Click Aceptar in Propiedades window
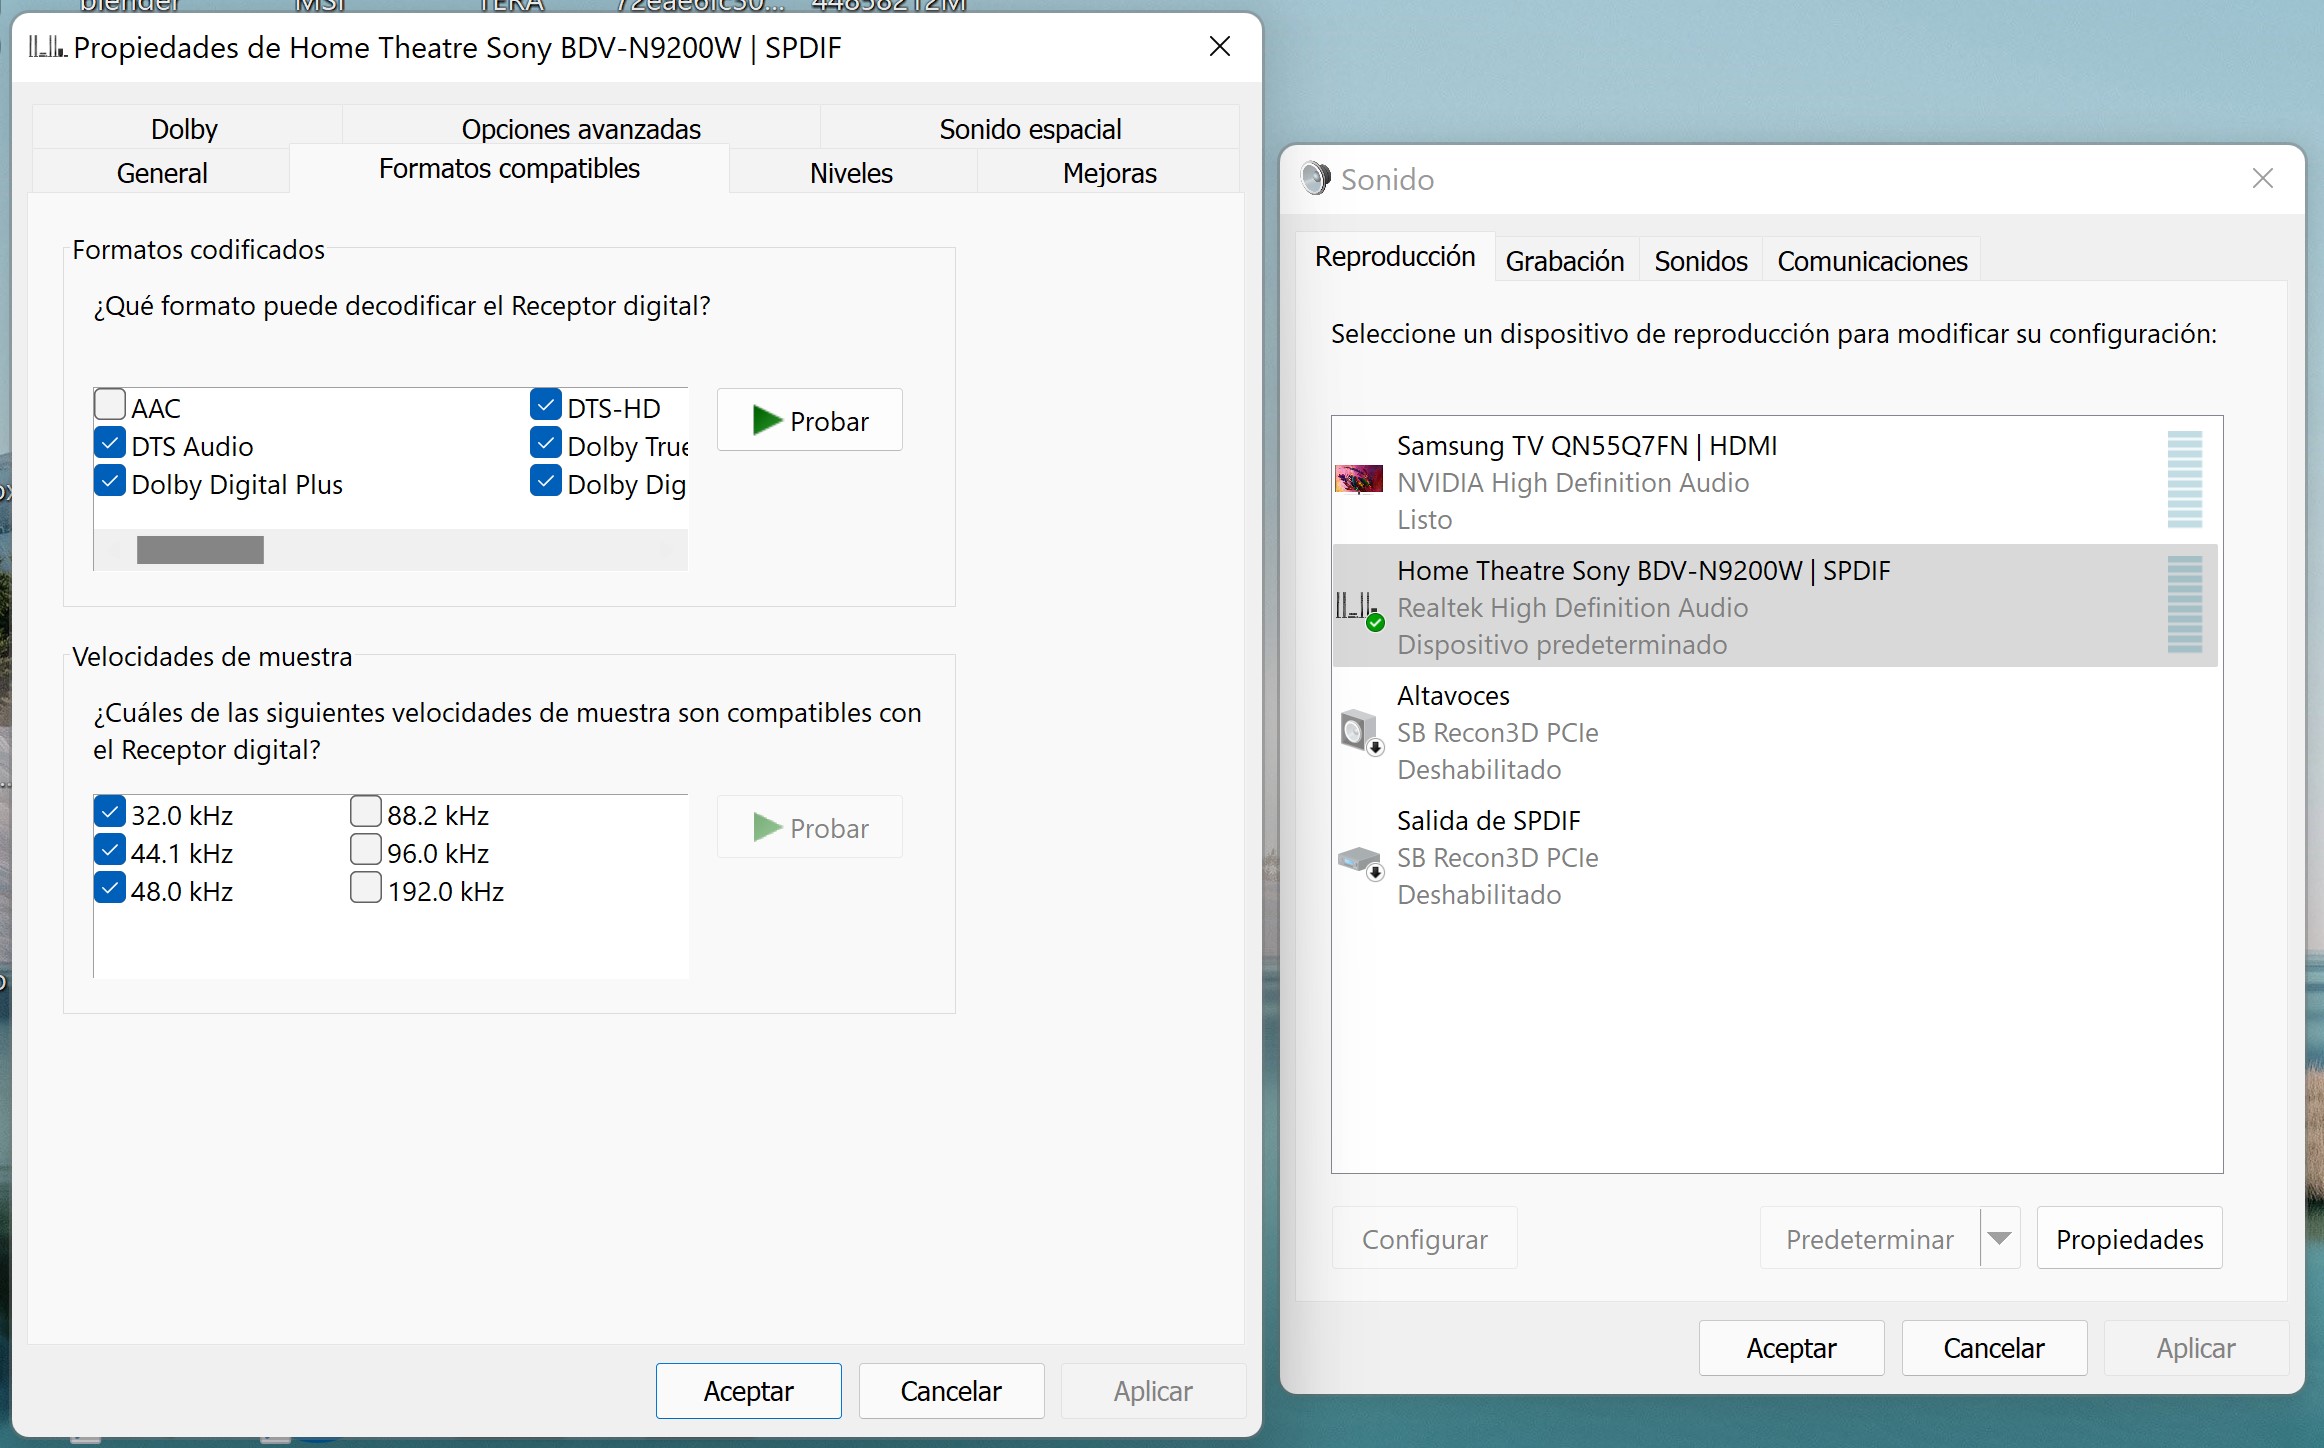 tap(749, 1391)
